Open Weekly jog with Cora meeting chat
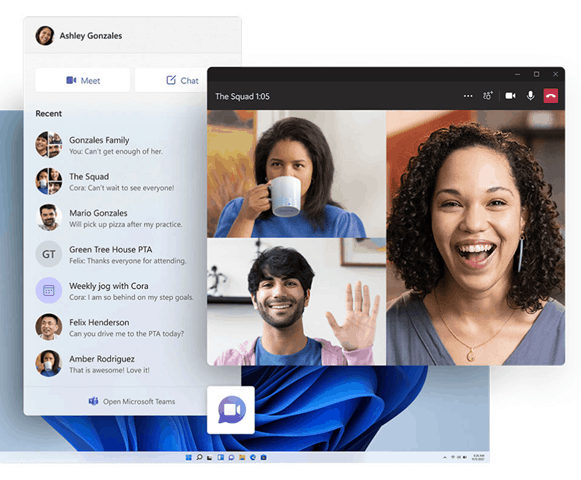Screen dimensions: 581x480 (115, 291)
